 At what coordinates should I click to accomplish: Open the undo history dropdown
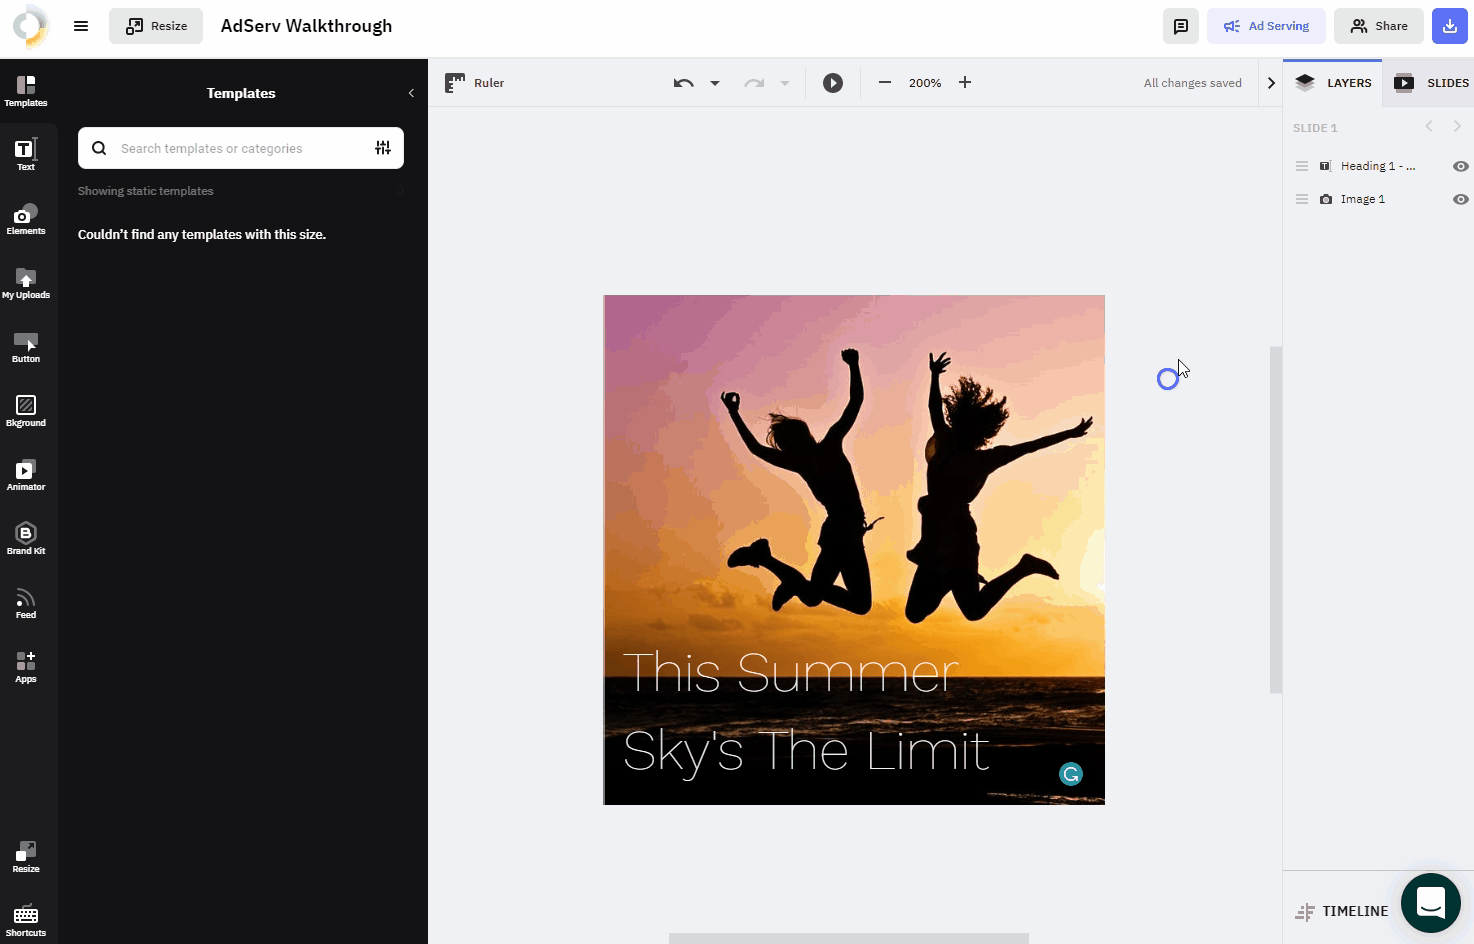715,83
